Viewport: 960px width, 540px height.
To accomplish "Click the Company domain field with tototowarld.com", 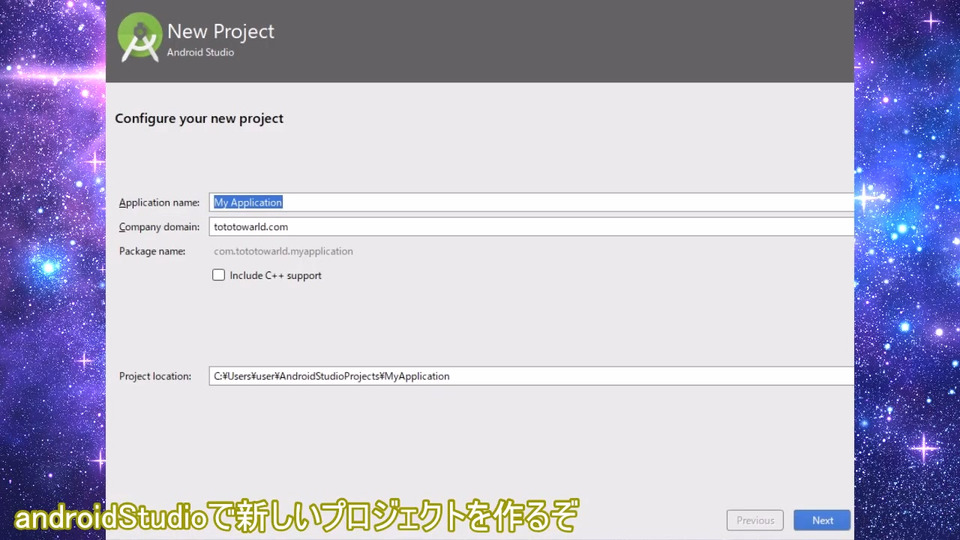I will point(531,227).
